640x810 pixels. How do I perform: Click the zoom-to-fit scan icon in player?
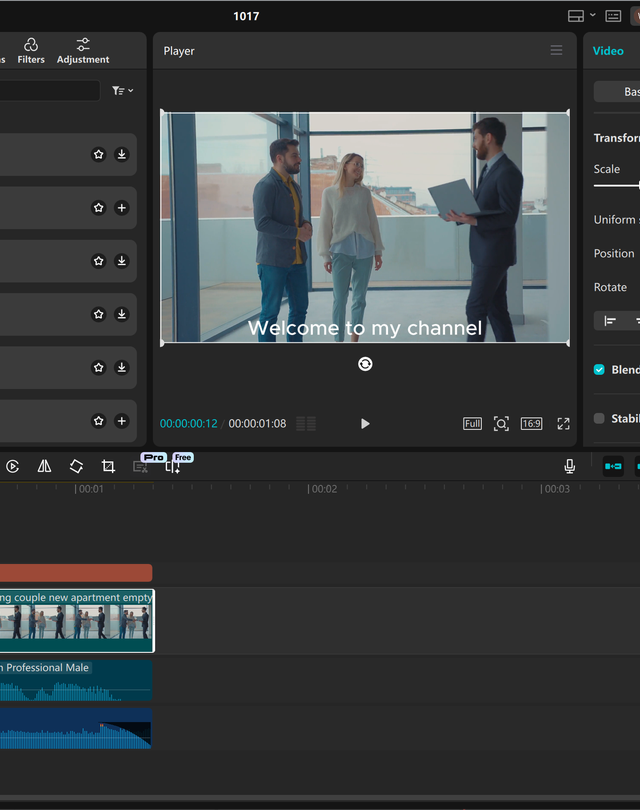point(501,424)
